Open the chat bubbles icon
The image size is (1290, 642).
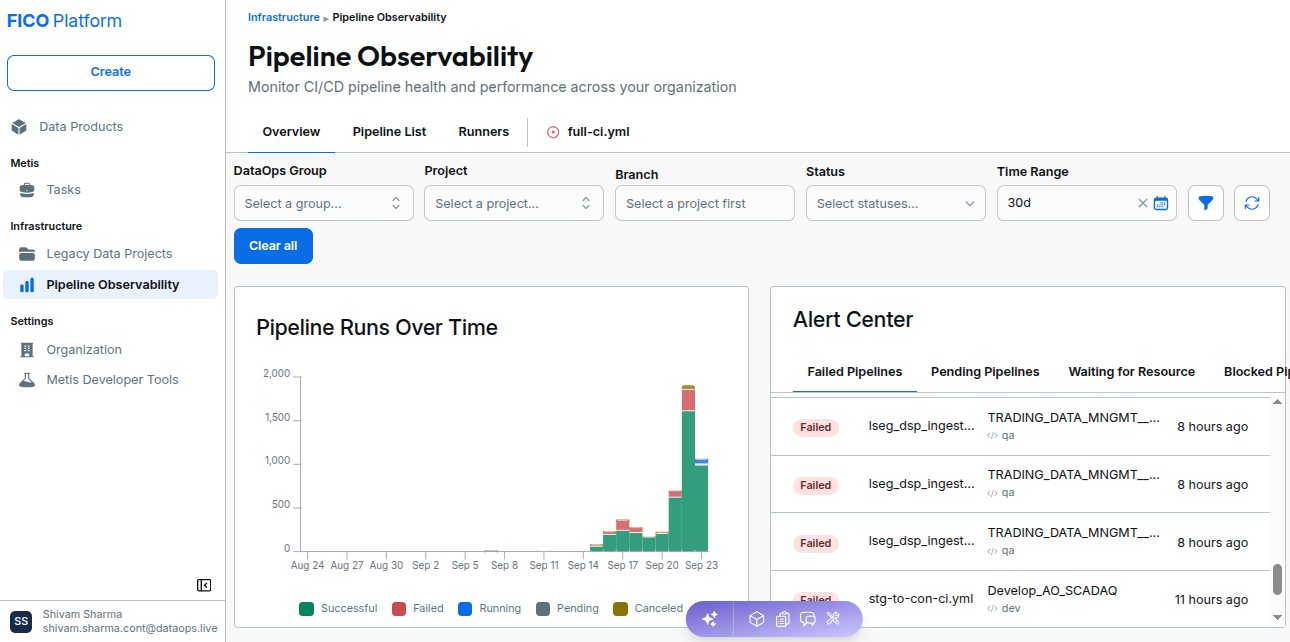coord(807,619)
